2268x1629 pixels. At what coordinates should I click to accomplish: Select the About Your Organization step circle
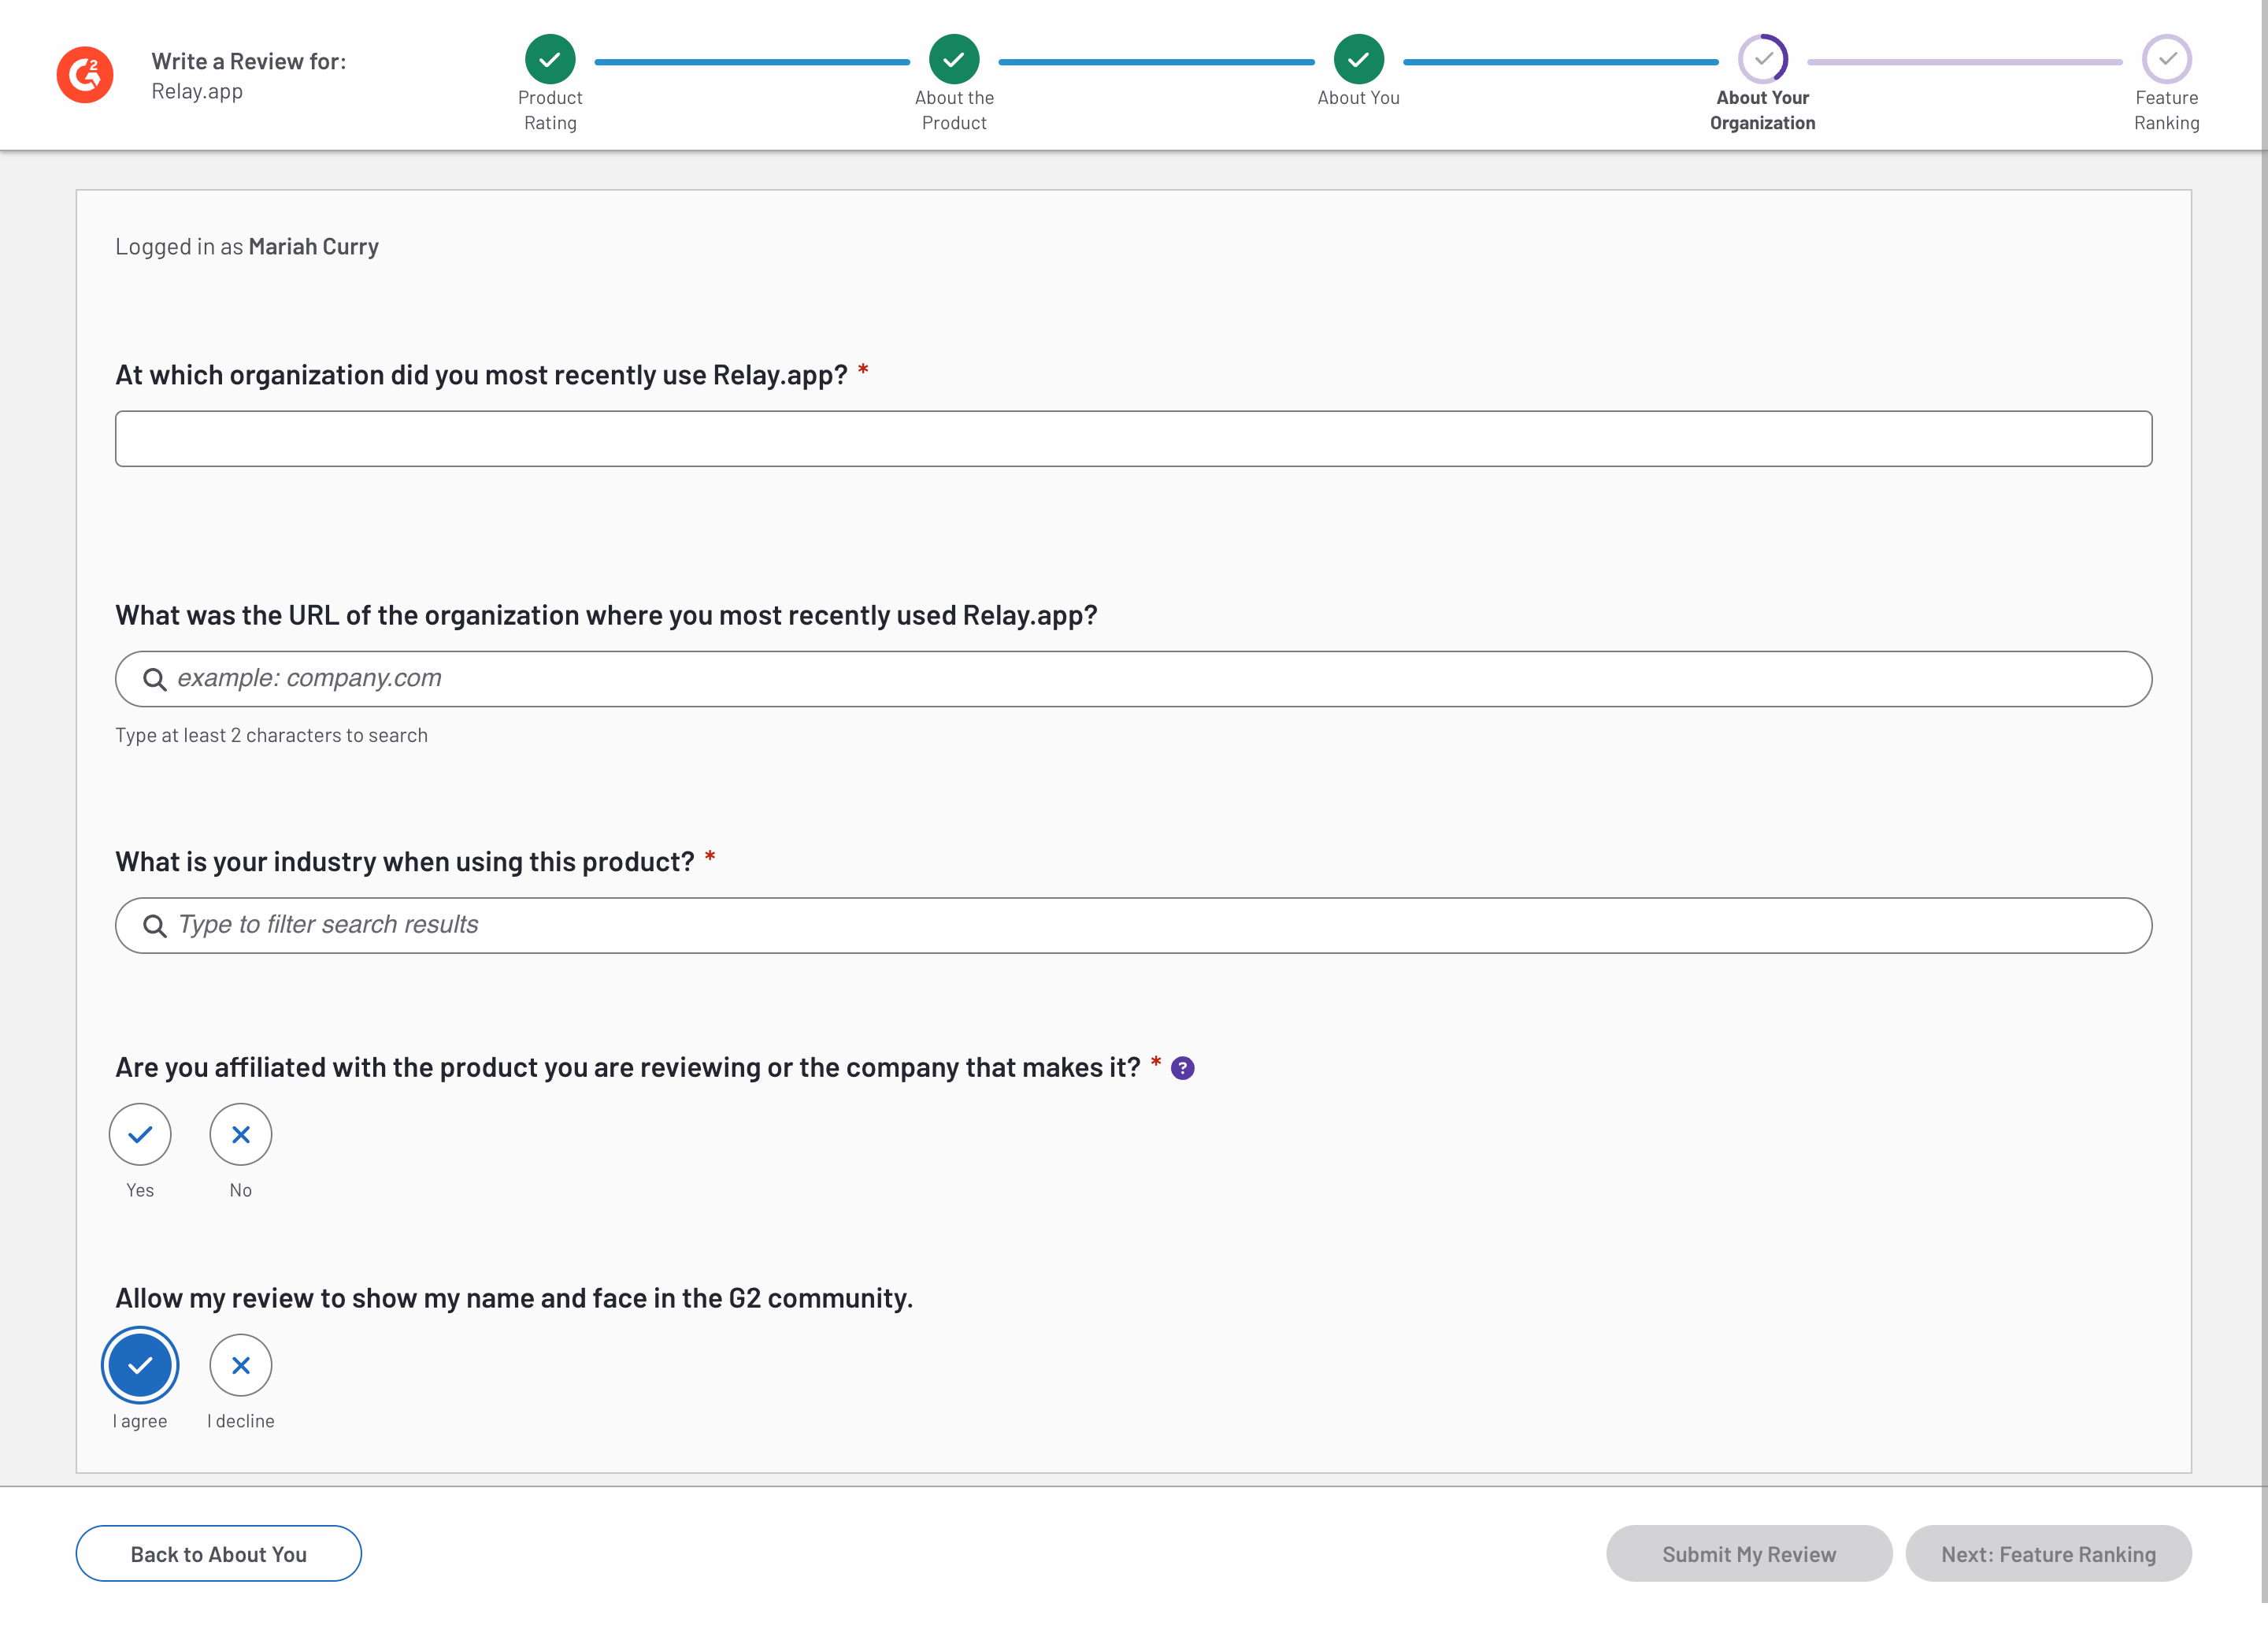[1762, 59]
